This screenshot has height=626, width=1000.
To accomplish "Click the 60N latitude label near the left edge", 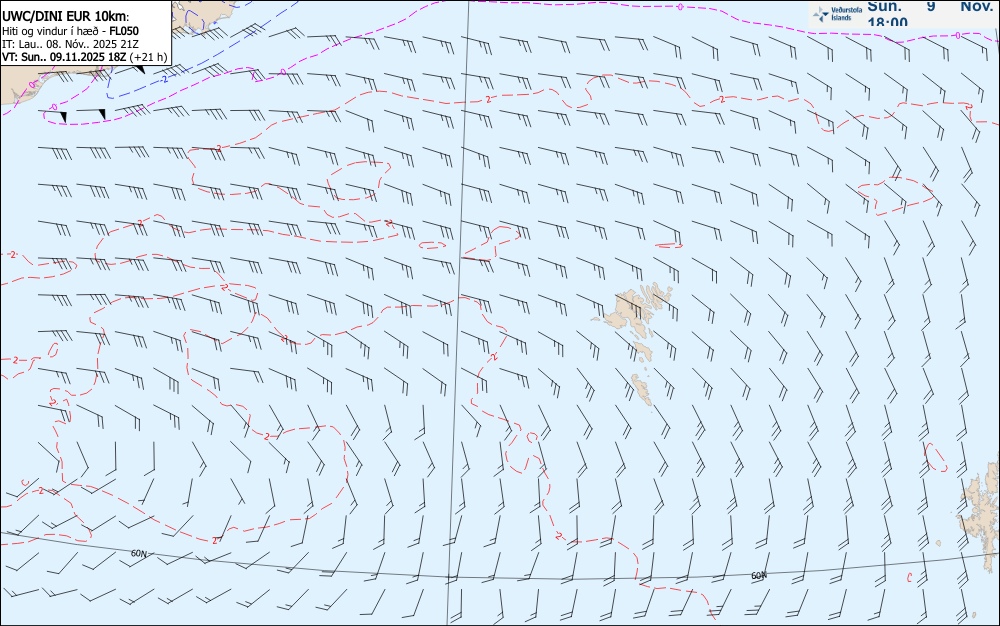I will [x=138, y=553].
